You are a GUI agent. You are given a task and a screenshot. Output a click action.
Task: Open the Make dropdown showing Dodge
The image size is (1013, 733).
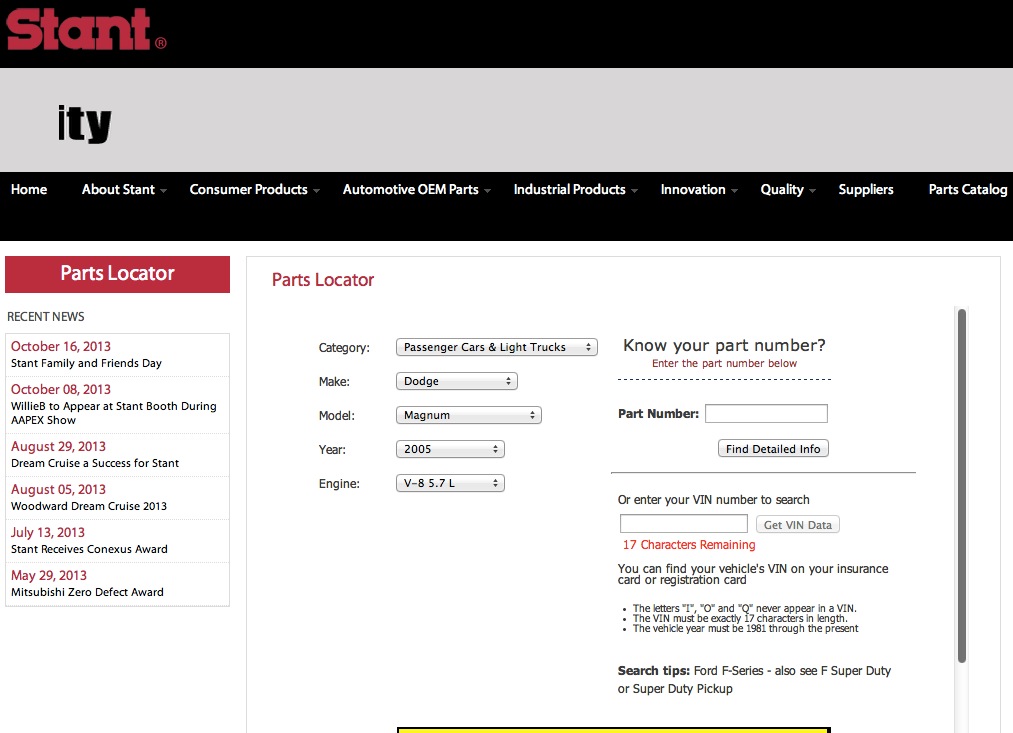(457, 381)
